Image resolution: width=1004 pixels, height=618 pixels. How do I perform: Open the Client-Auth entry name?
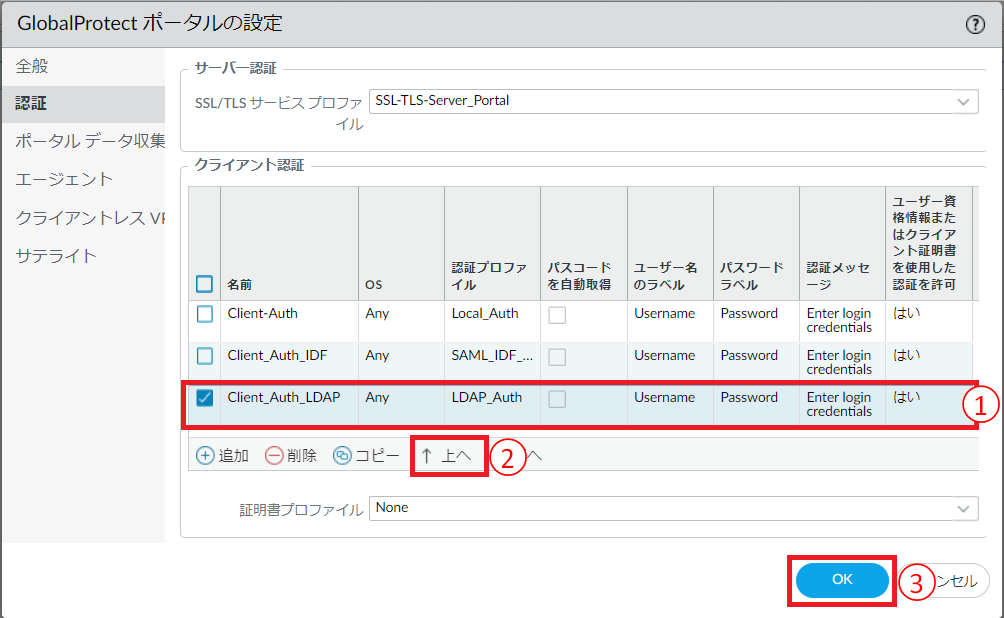(x=263, y=313)
